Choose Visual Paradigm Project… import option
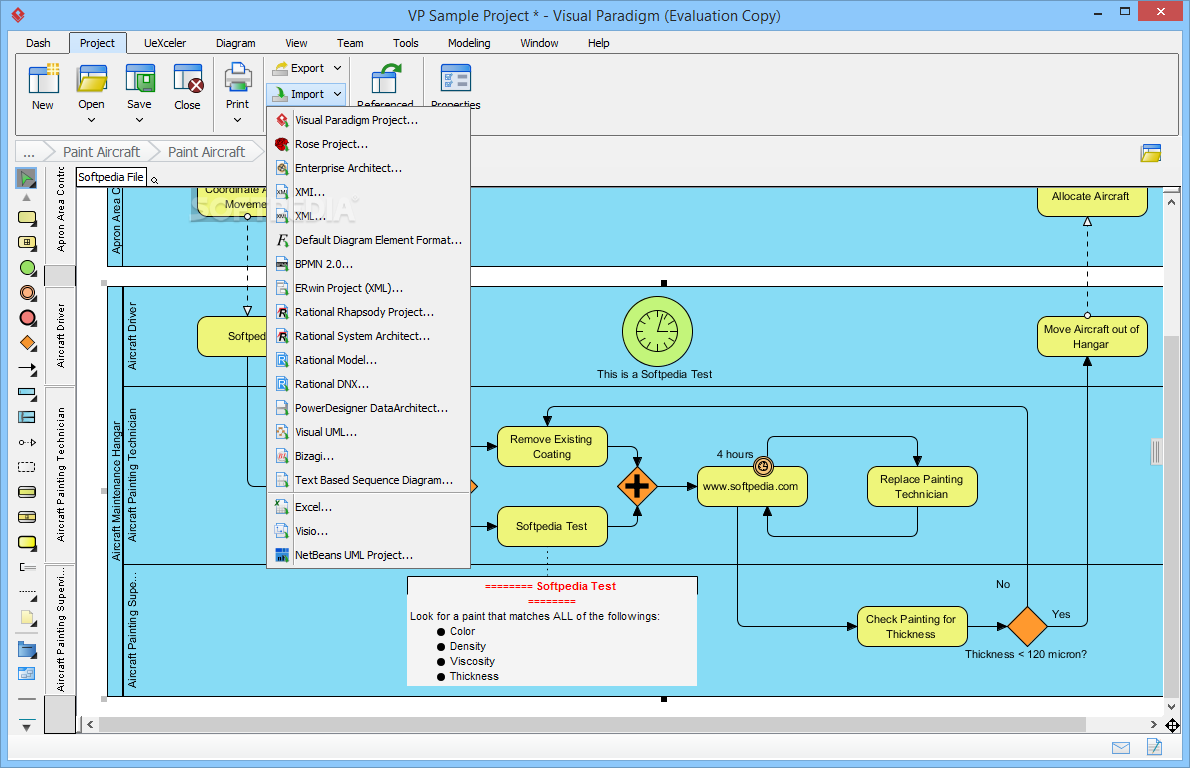The image size is (1190, 768). coord(369,120)
